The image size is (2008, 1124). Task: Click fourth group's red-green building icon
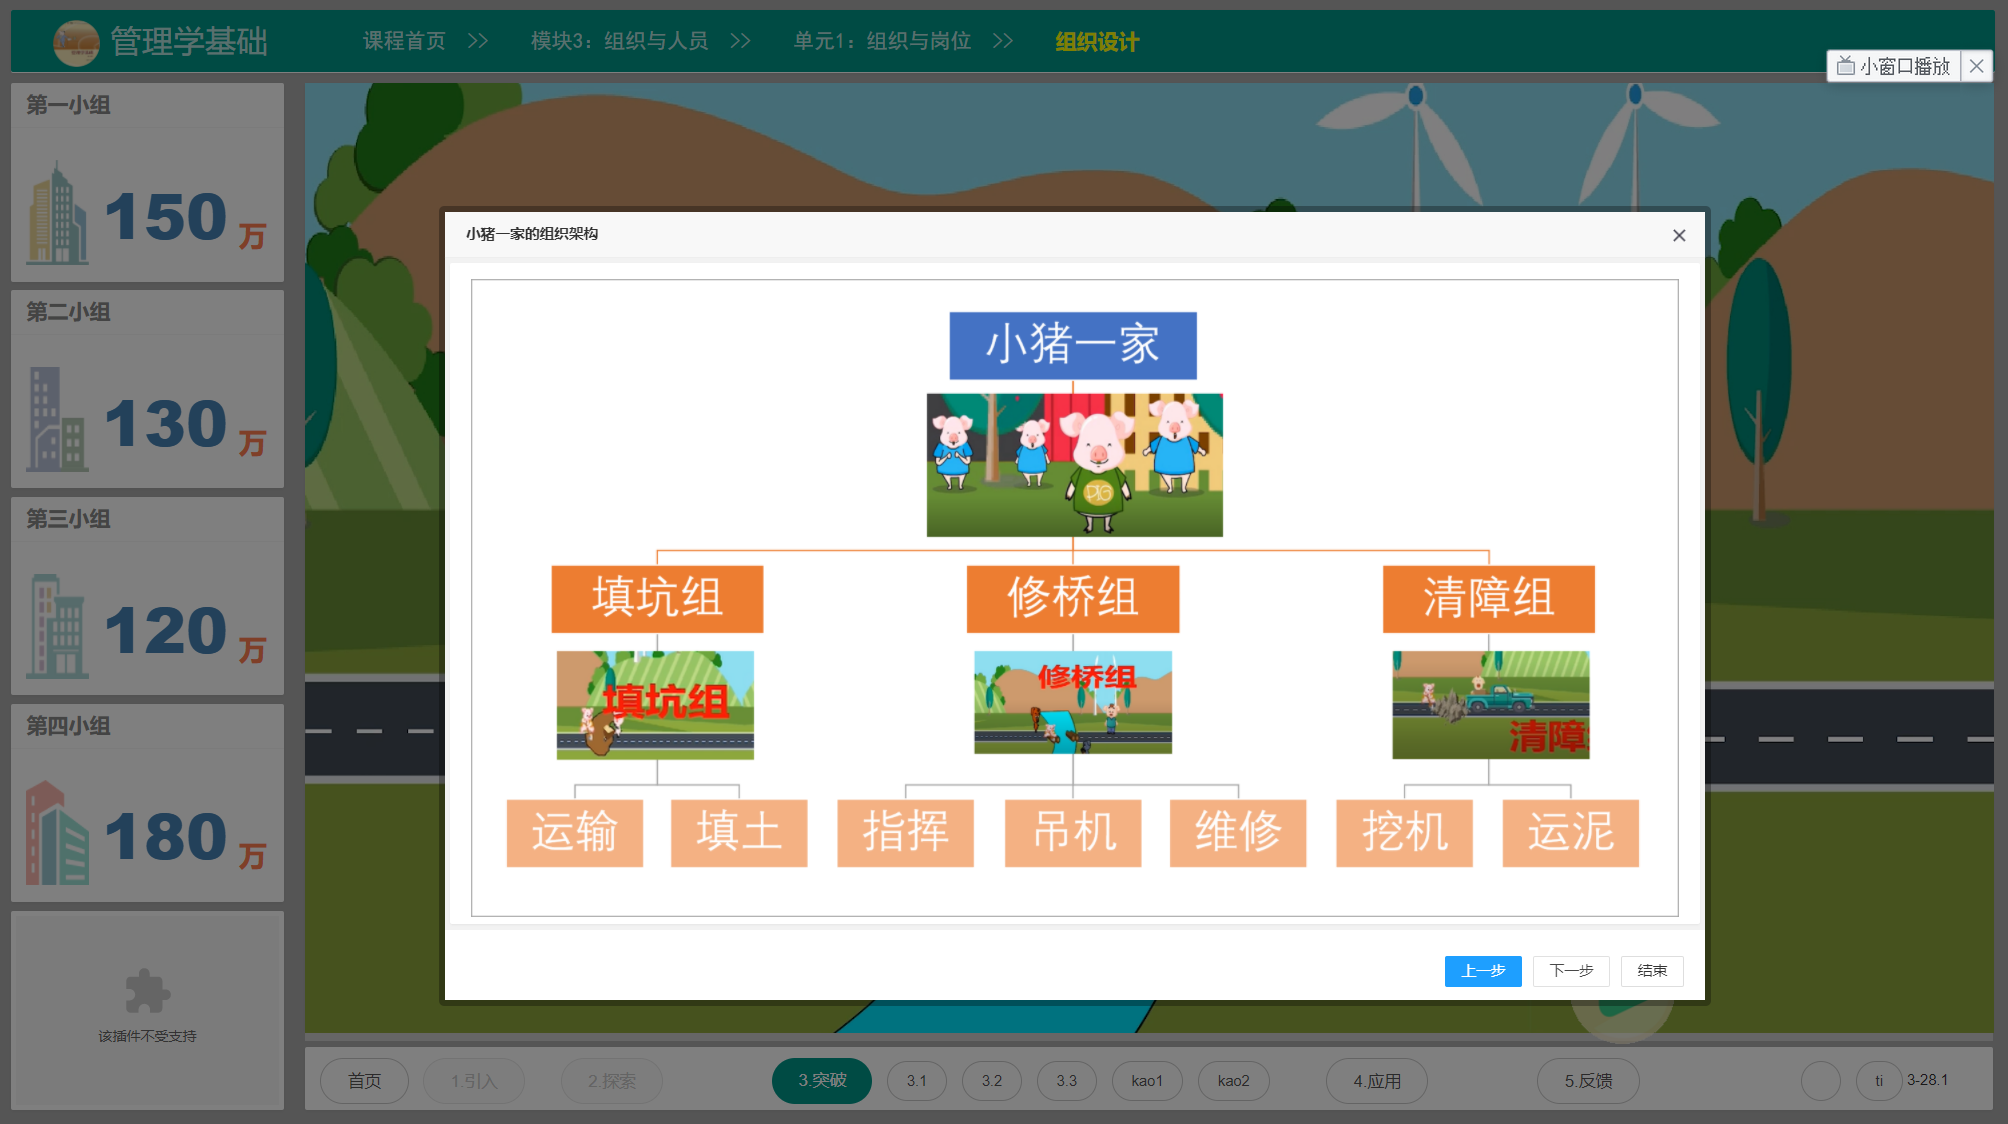56,833
